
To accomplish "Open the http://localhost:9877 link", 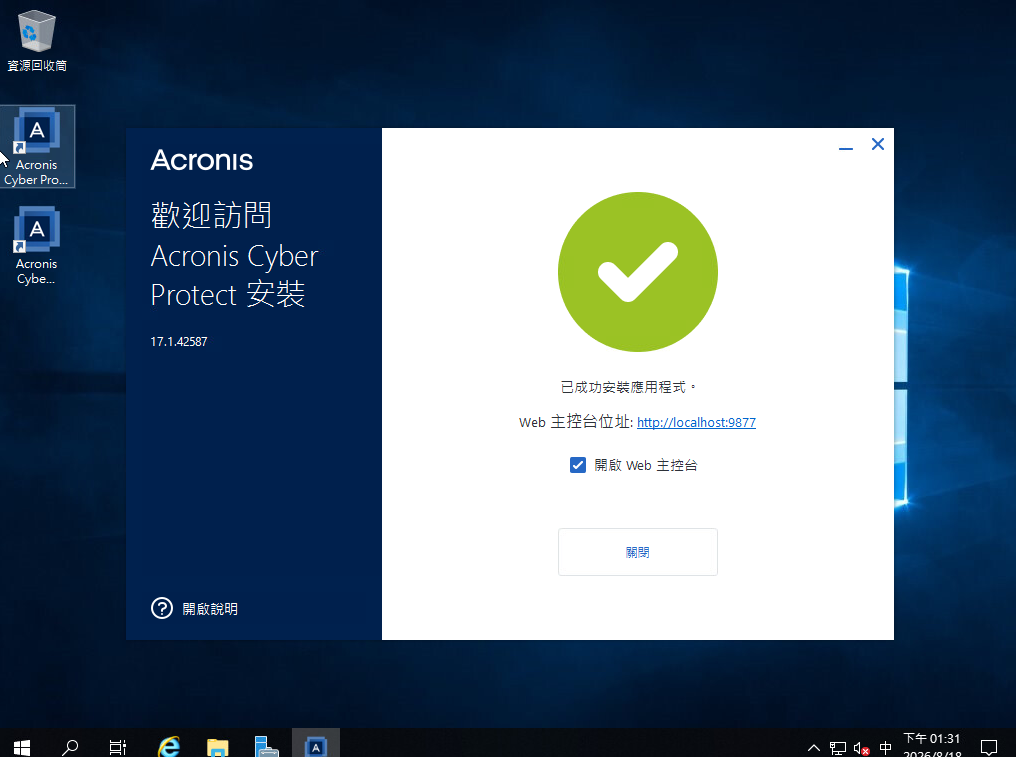I will click(x=696, y=423).
